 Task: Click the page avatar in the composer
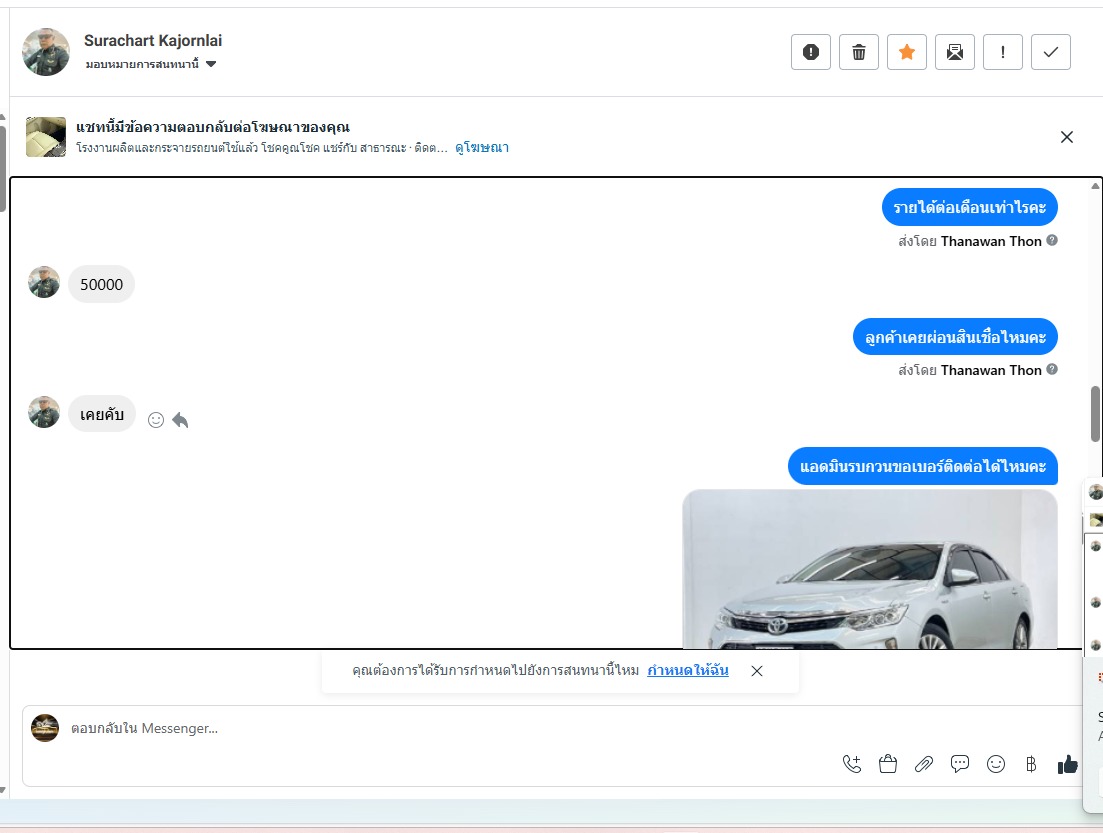(x=45, y=728)
